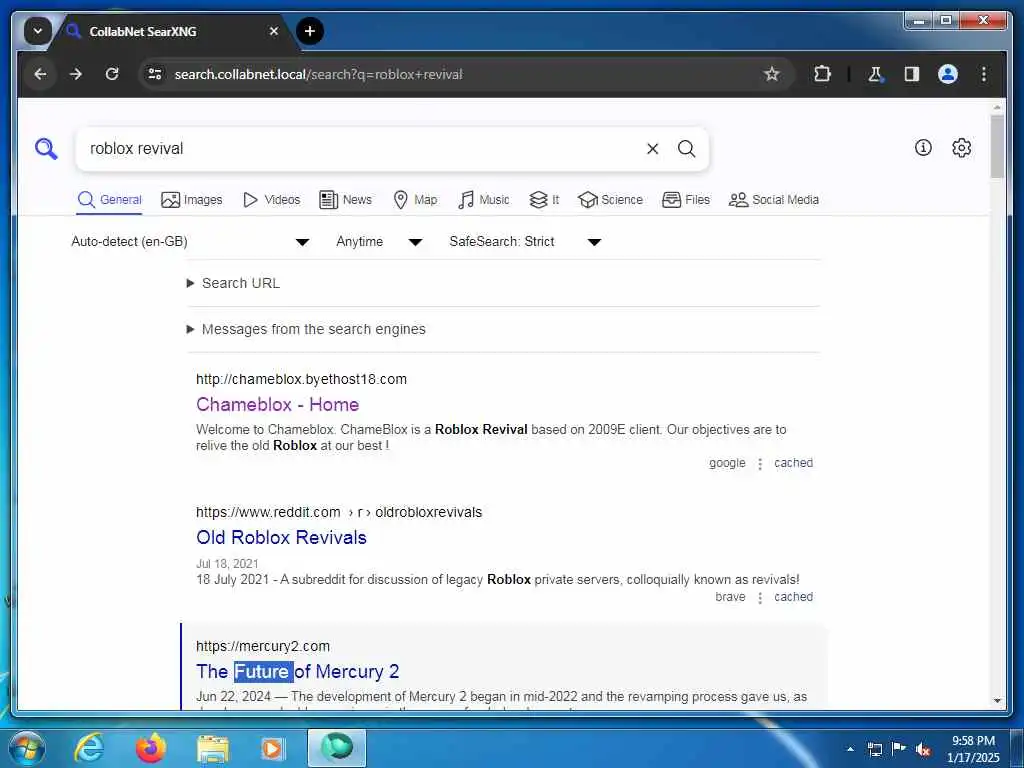Click the mercury2.com URL

pos(263,647)
